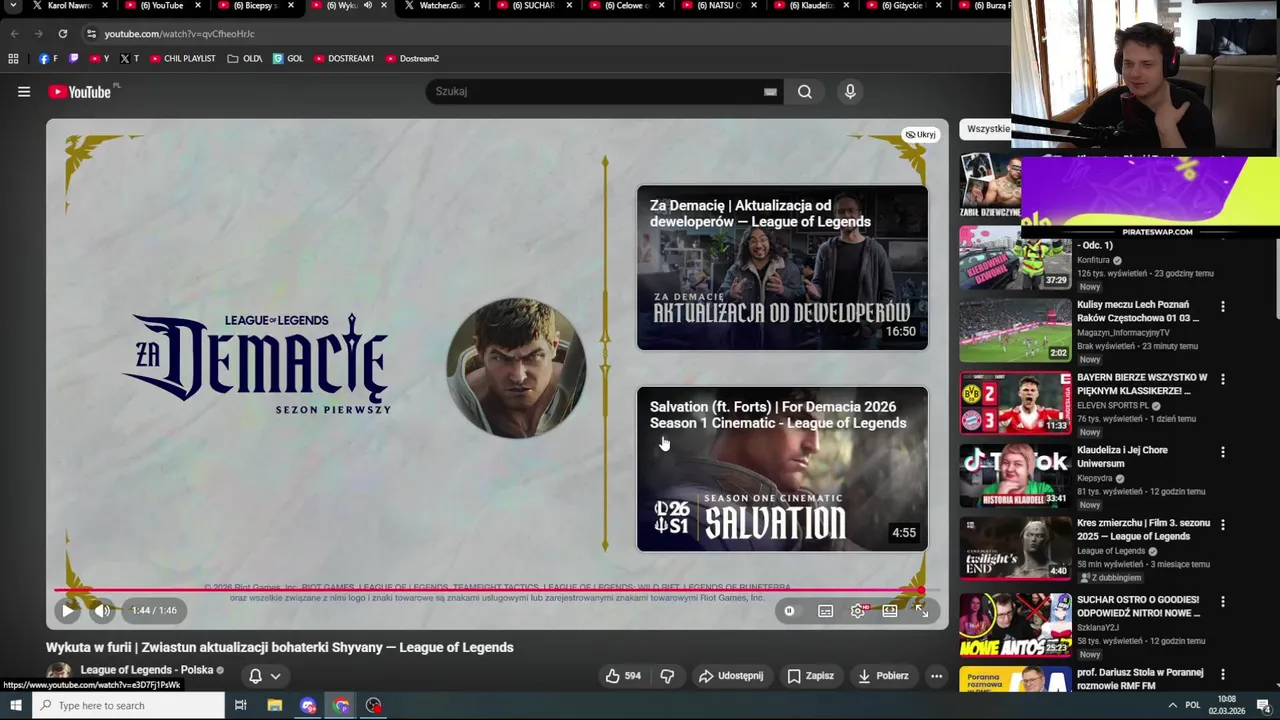Seek on the red video progress bar
The image size is (1280, 720).
click(x=496, y=590)
